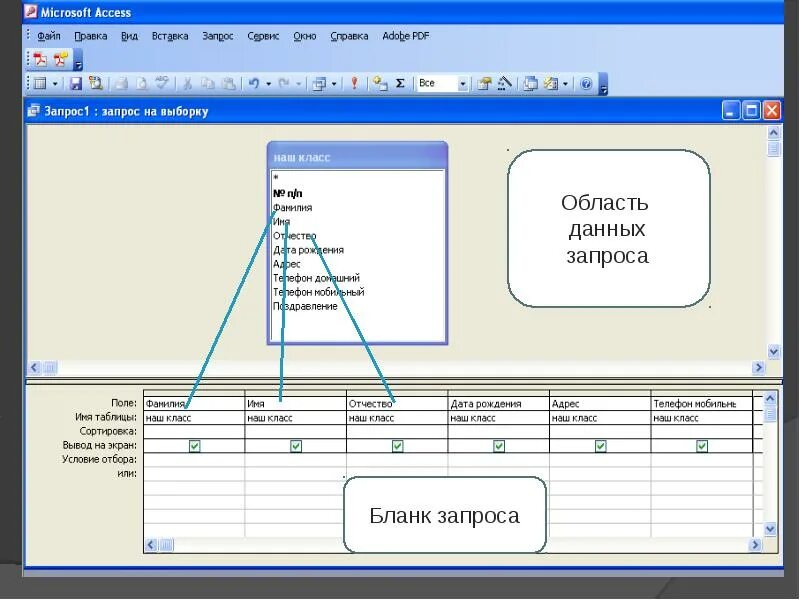The width and height of the screenshot is (800, 600).
Task: Click the Redo arrow icon
Action: click(x=284, y=83)
